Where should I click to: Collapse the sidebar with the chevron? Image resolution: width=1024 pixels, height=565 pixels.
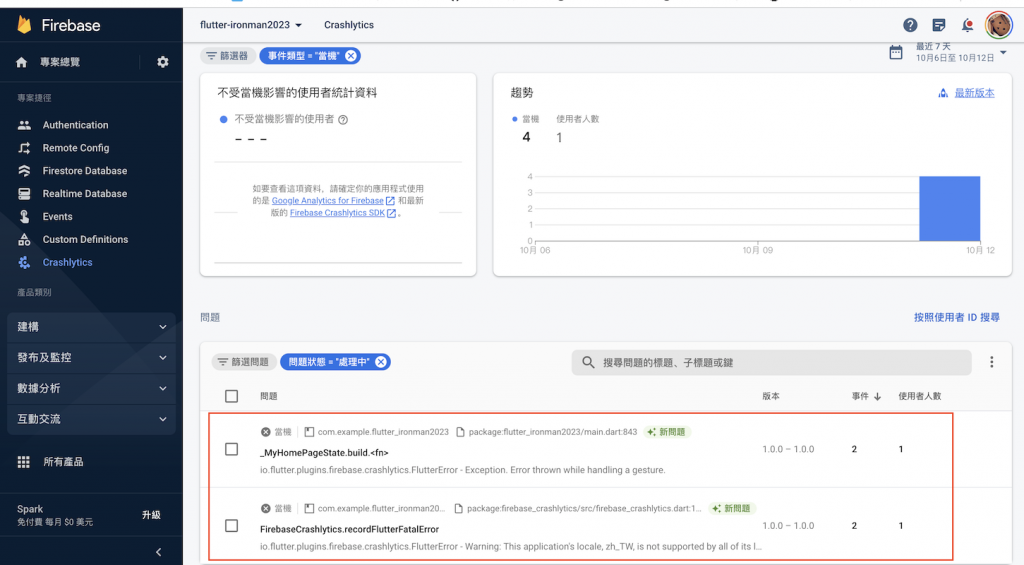tap(158, 552)
